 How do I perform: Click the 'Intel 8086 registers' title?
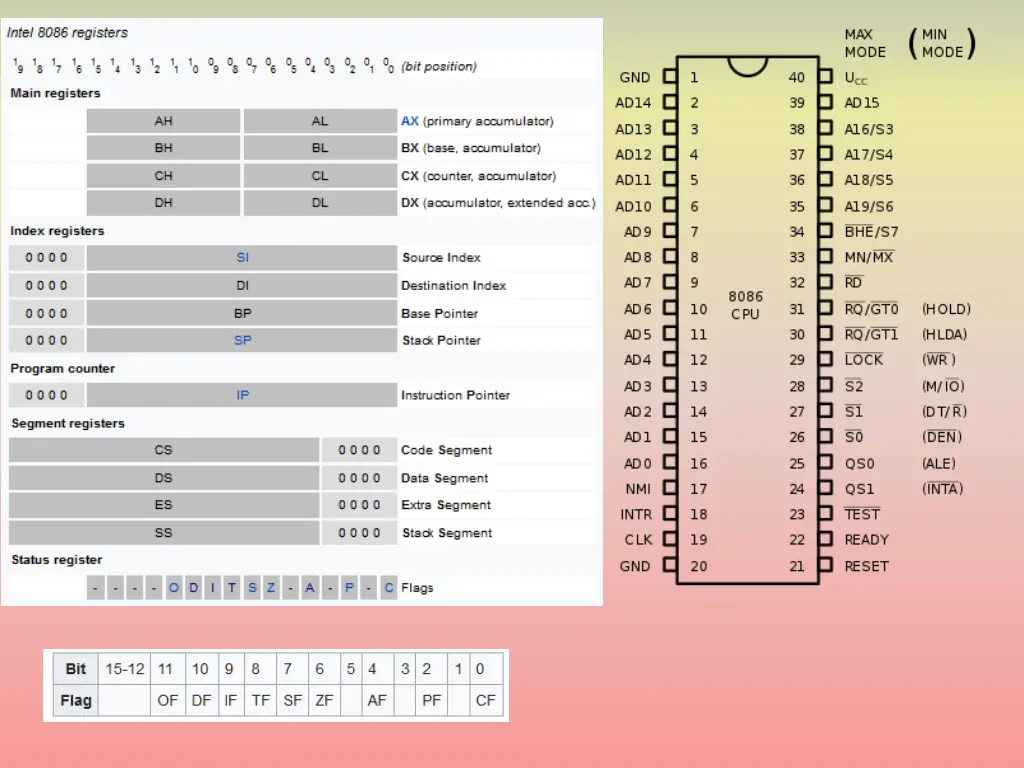coord(67,33)
